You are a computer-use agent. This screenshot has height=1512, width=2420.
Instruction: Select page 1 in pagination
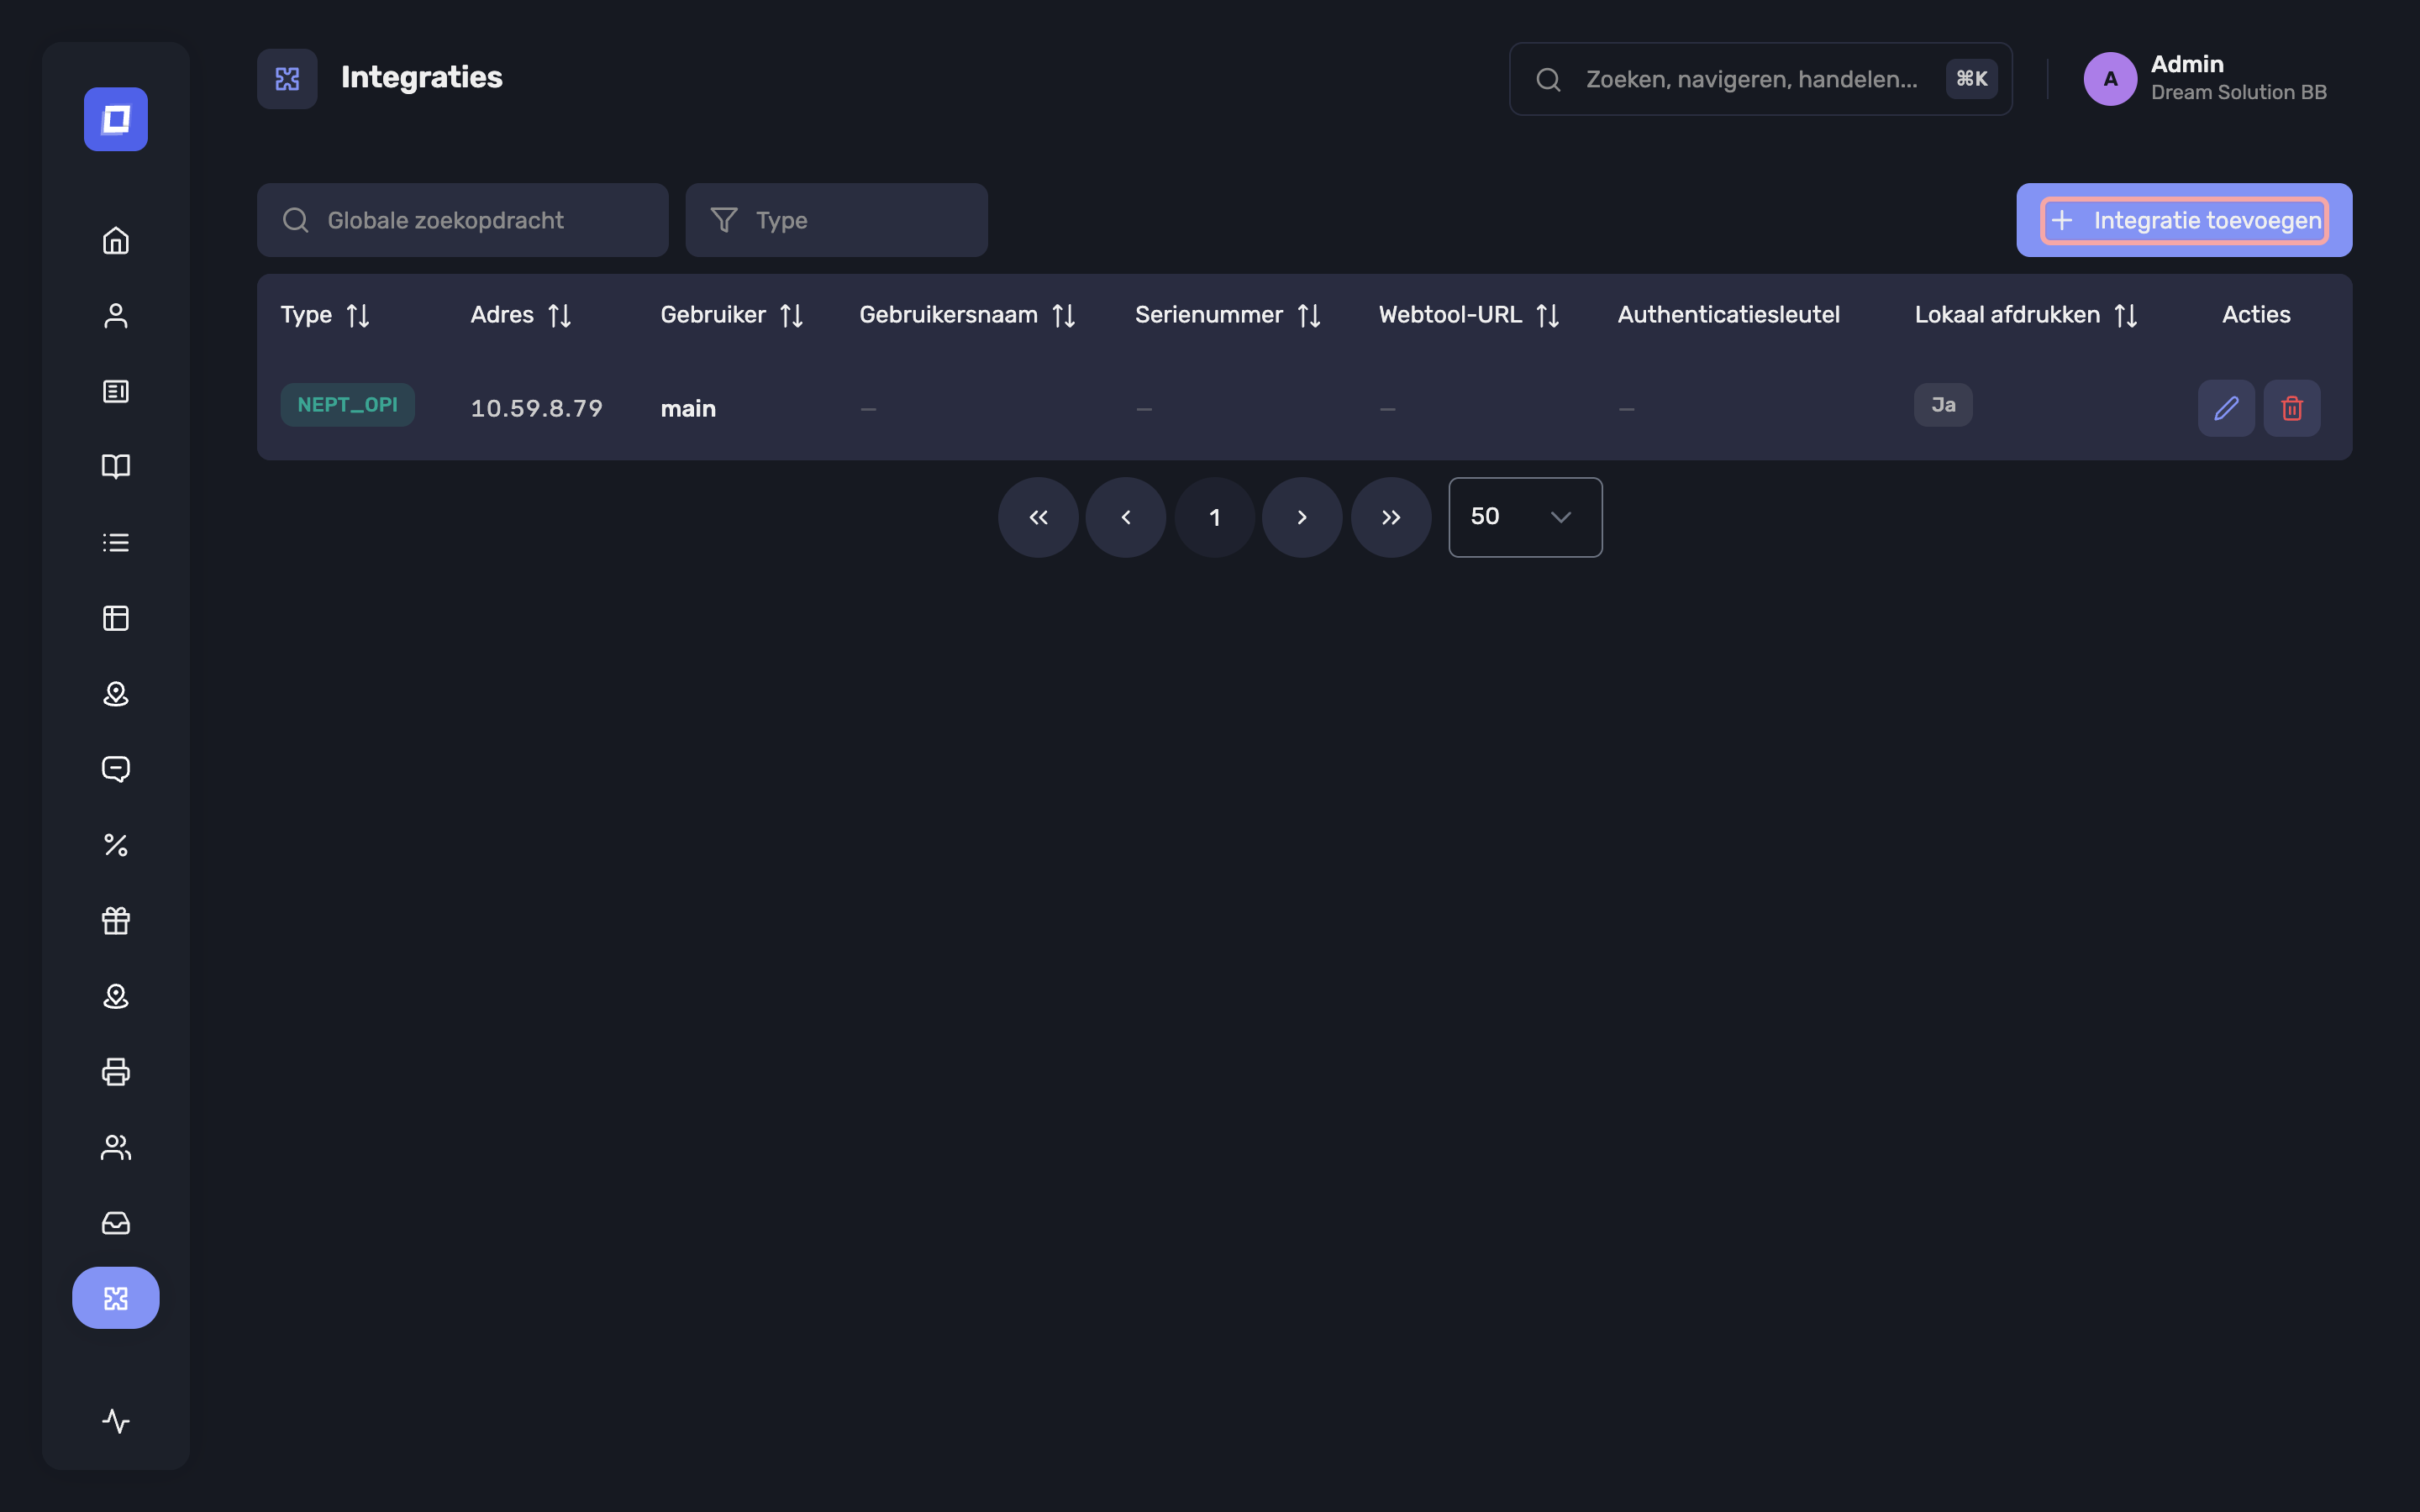1214,517
